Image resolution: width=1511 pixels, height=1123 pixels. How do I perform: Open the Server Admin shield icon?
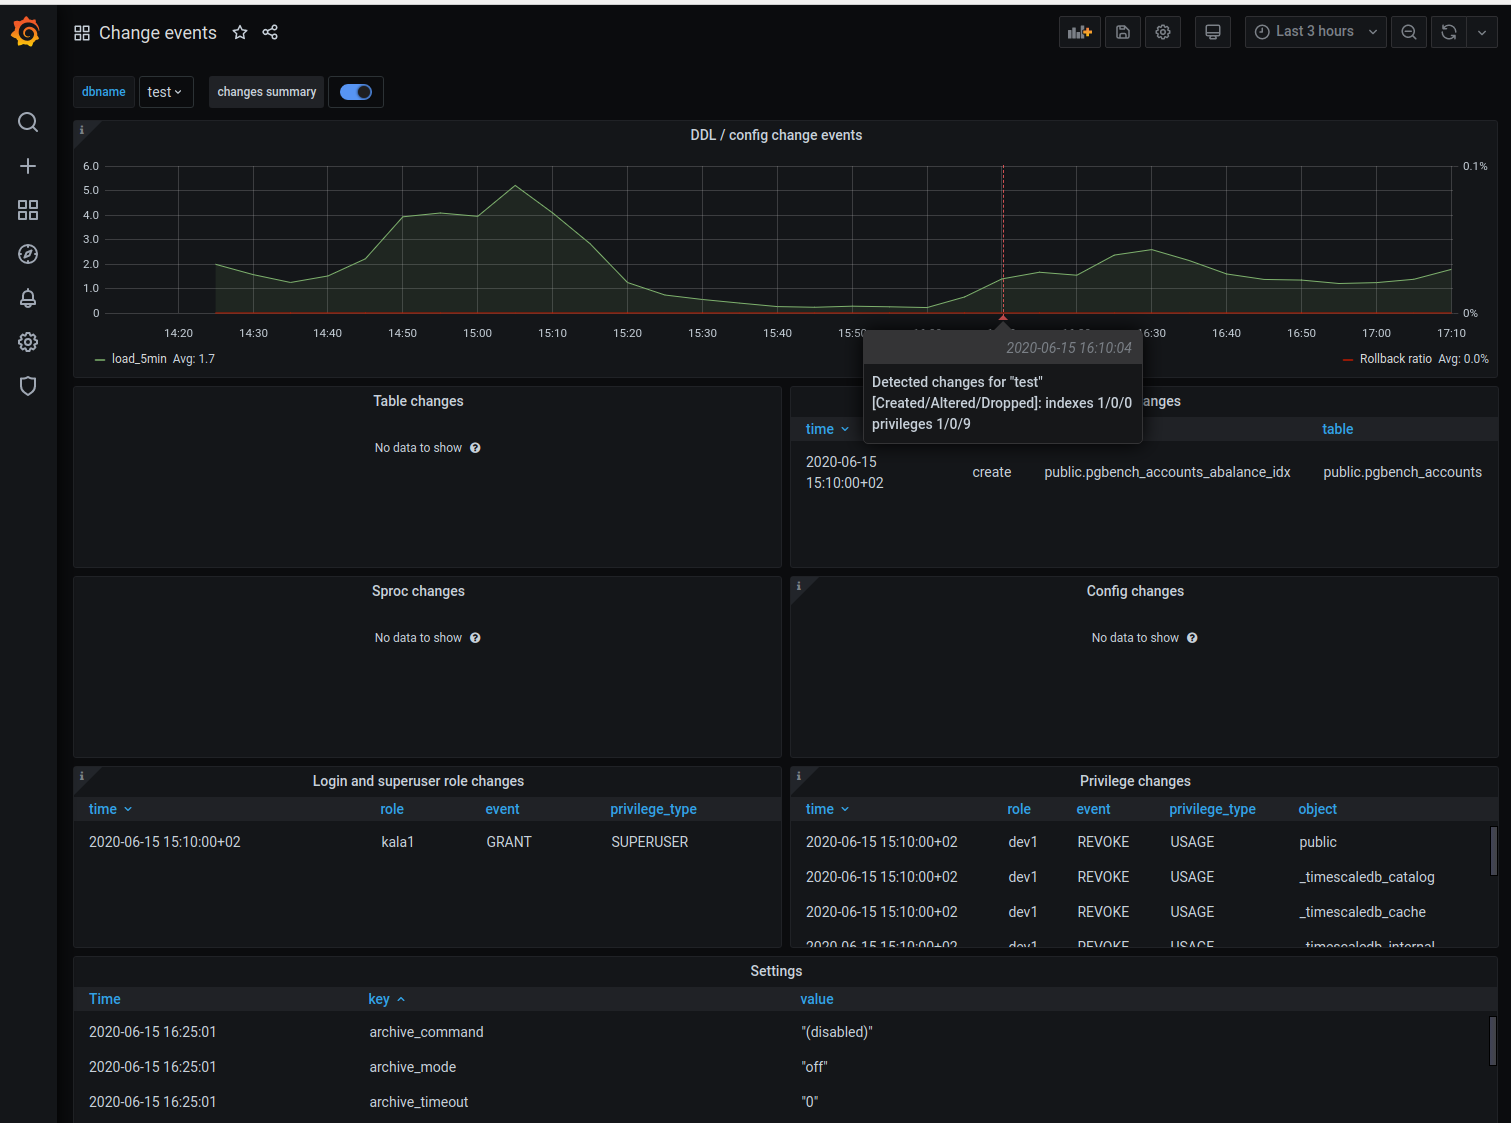[x=28, y=386]
